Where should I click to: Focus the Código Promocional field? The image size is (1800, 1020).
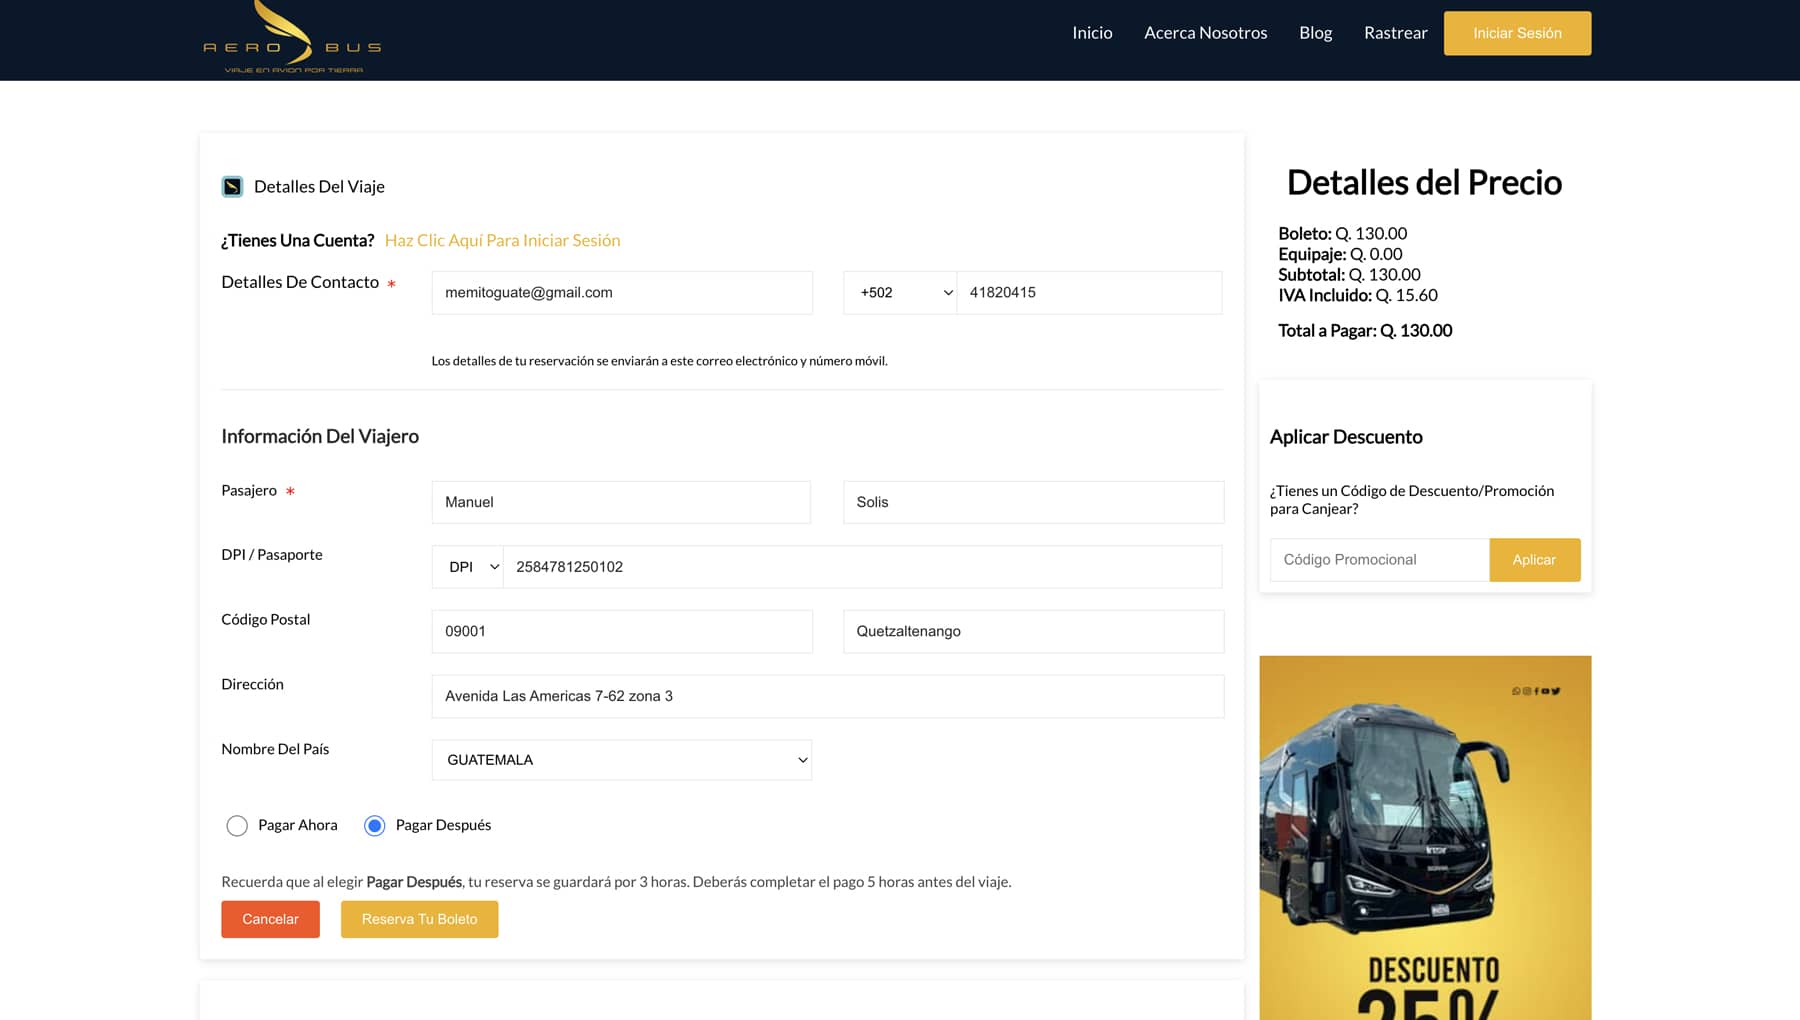[x=1379, y=560]
